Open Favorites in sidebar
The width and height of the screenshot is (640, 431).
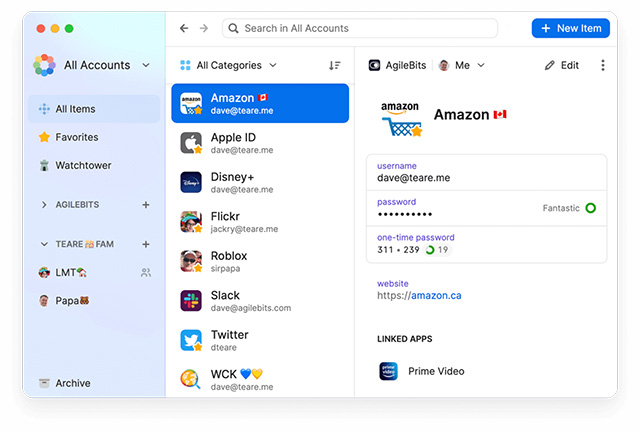coord(94,137)
